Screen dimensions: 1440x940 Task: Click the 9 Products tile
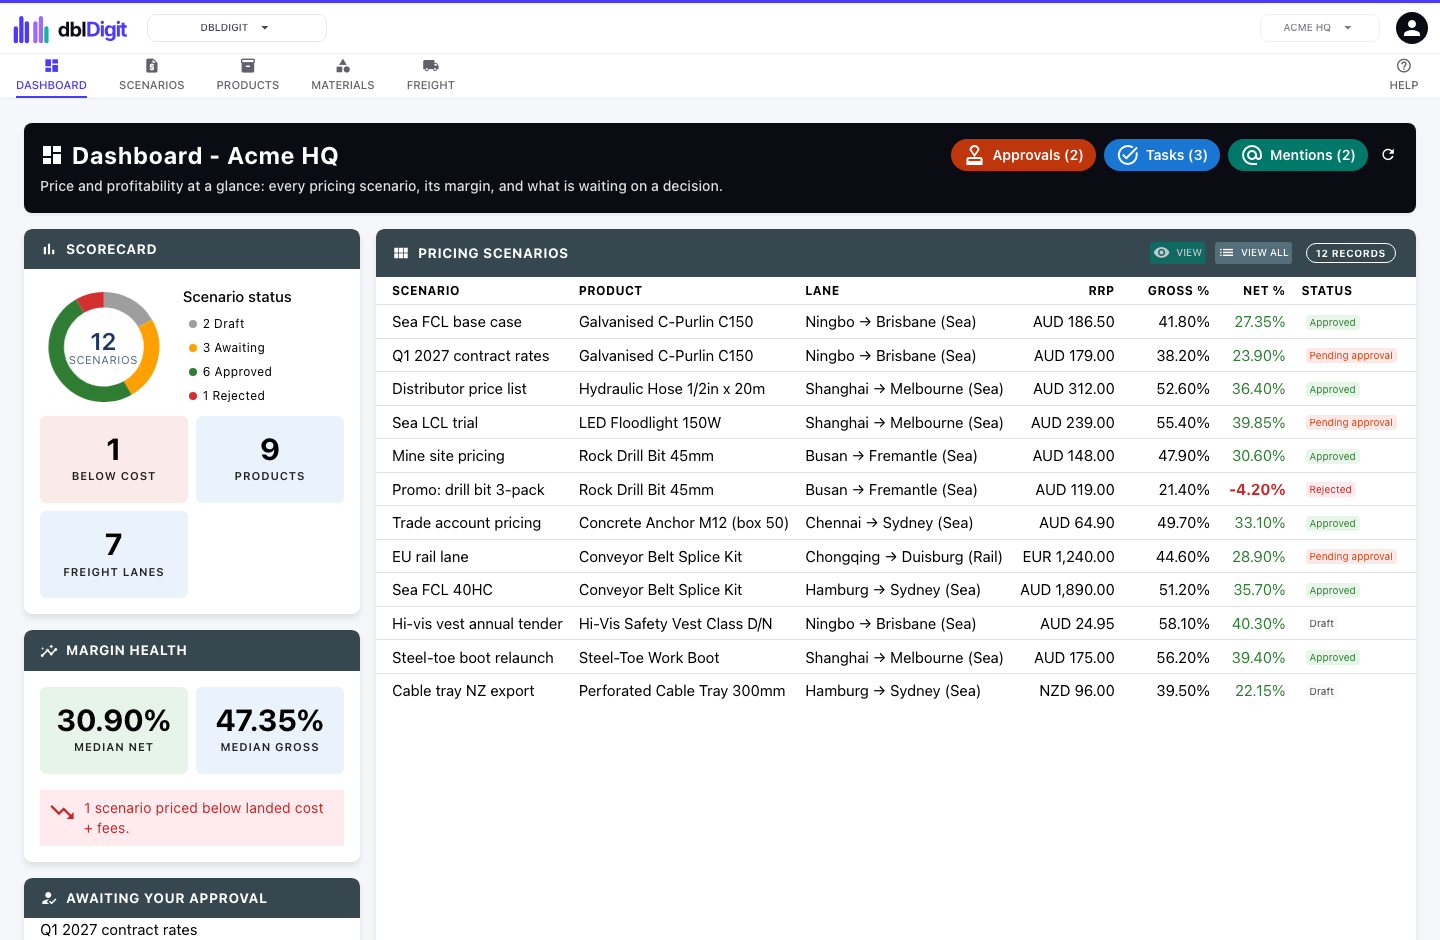coord(270,459)
